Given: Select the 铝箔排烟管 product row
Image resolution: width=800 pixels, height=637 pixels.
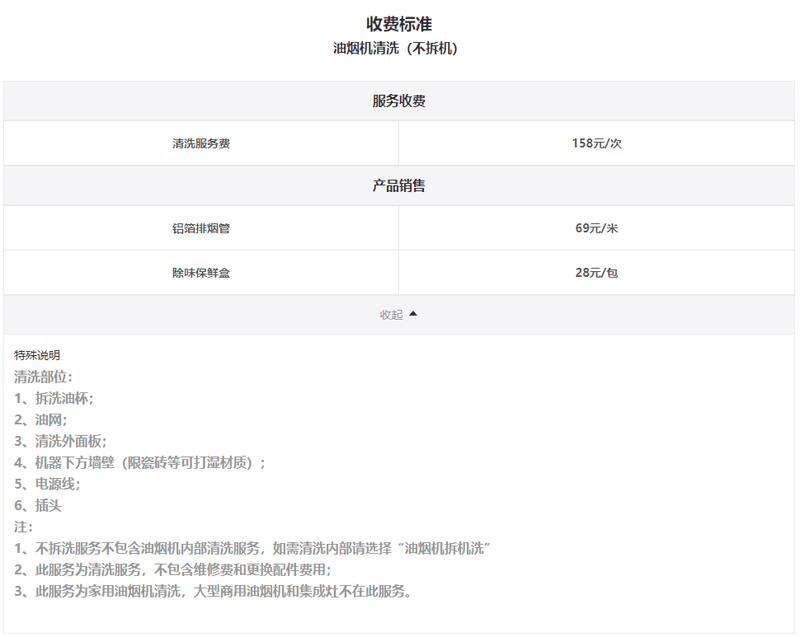Looking at the screenshot, I should [201, 228].
